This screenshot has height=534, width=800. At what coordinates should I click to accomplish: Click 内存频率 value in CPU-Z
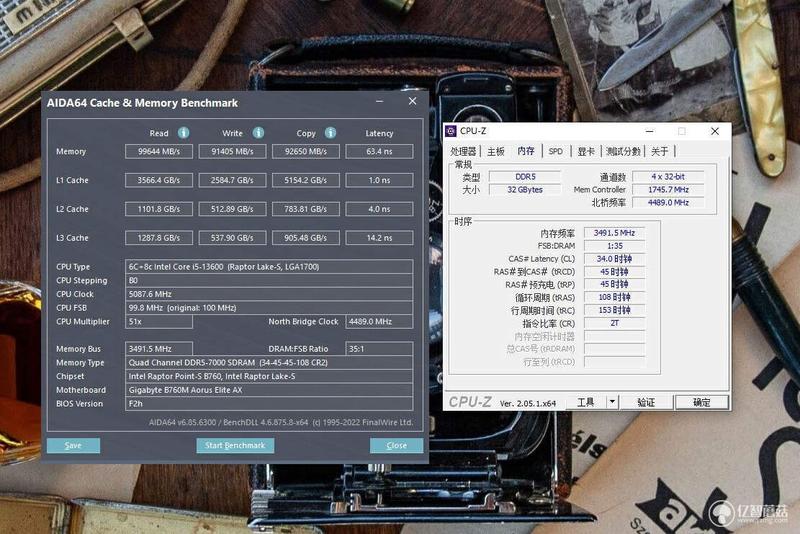click(x=614, y=233)
